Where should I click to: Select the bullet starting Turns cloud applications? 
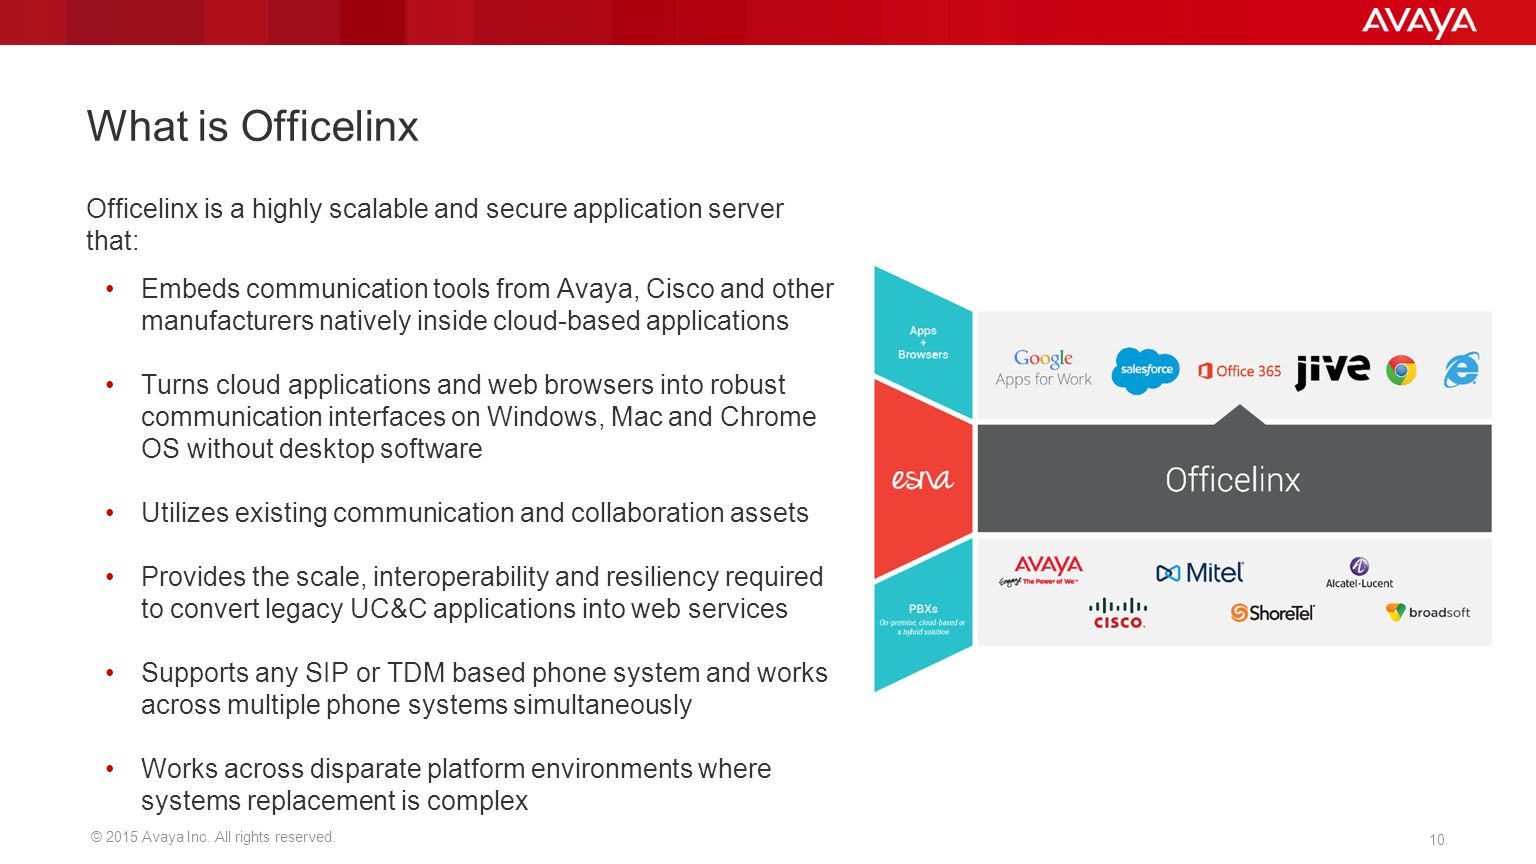pos(479,416)
